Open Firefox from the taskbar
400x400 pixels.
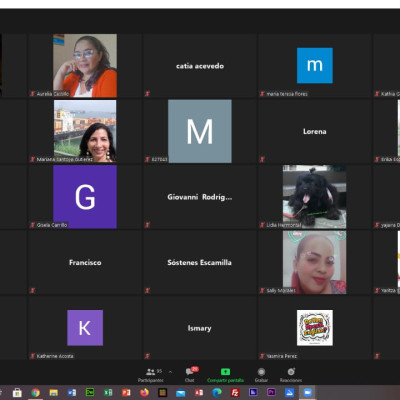click(144, 393)
